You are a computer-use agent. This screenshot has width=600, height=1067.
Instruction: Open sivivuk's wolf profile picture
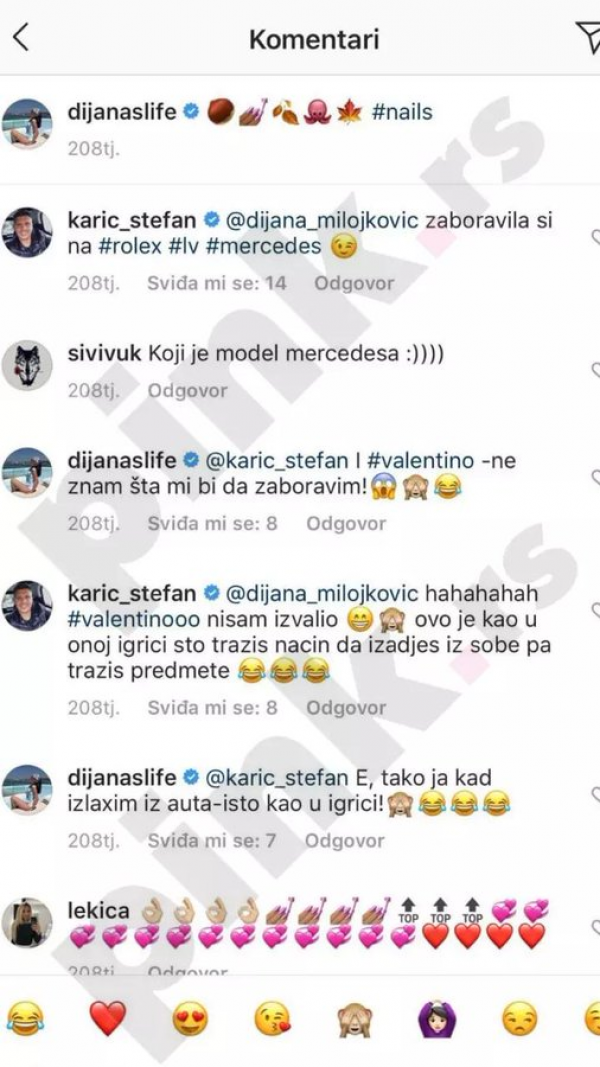tap(27, 365)
